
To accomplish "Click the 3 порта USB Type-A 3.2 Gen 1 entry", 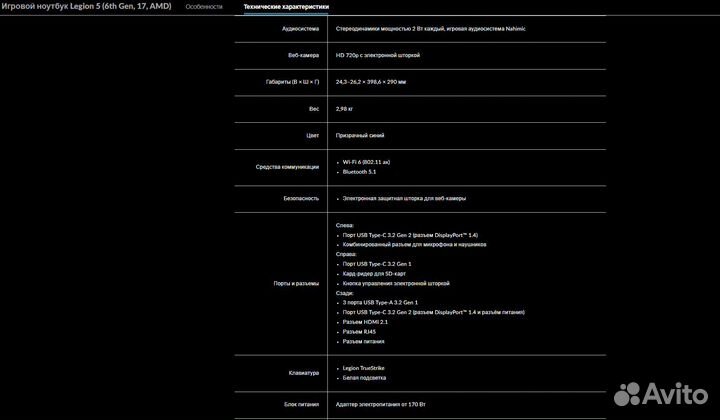I will click(x=380, y=302).
